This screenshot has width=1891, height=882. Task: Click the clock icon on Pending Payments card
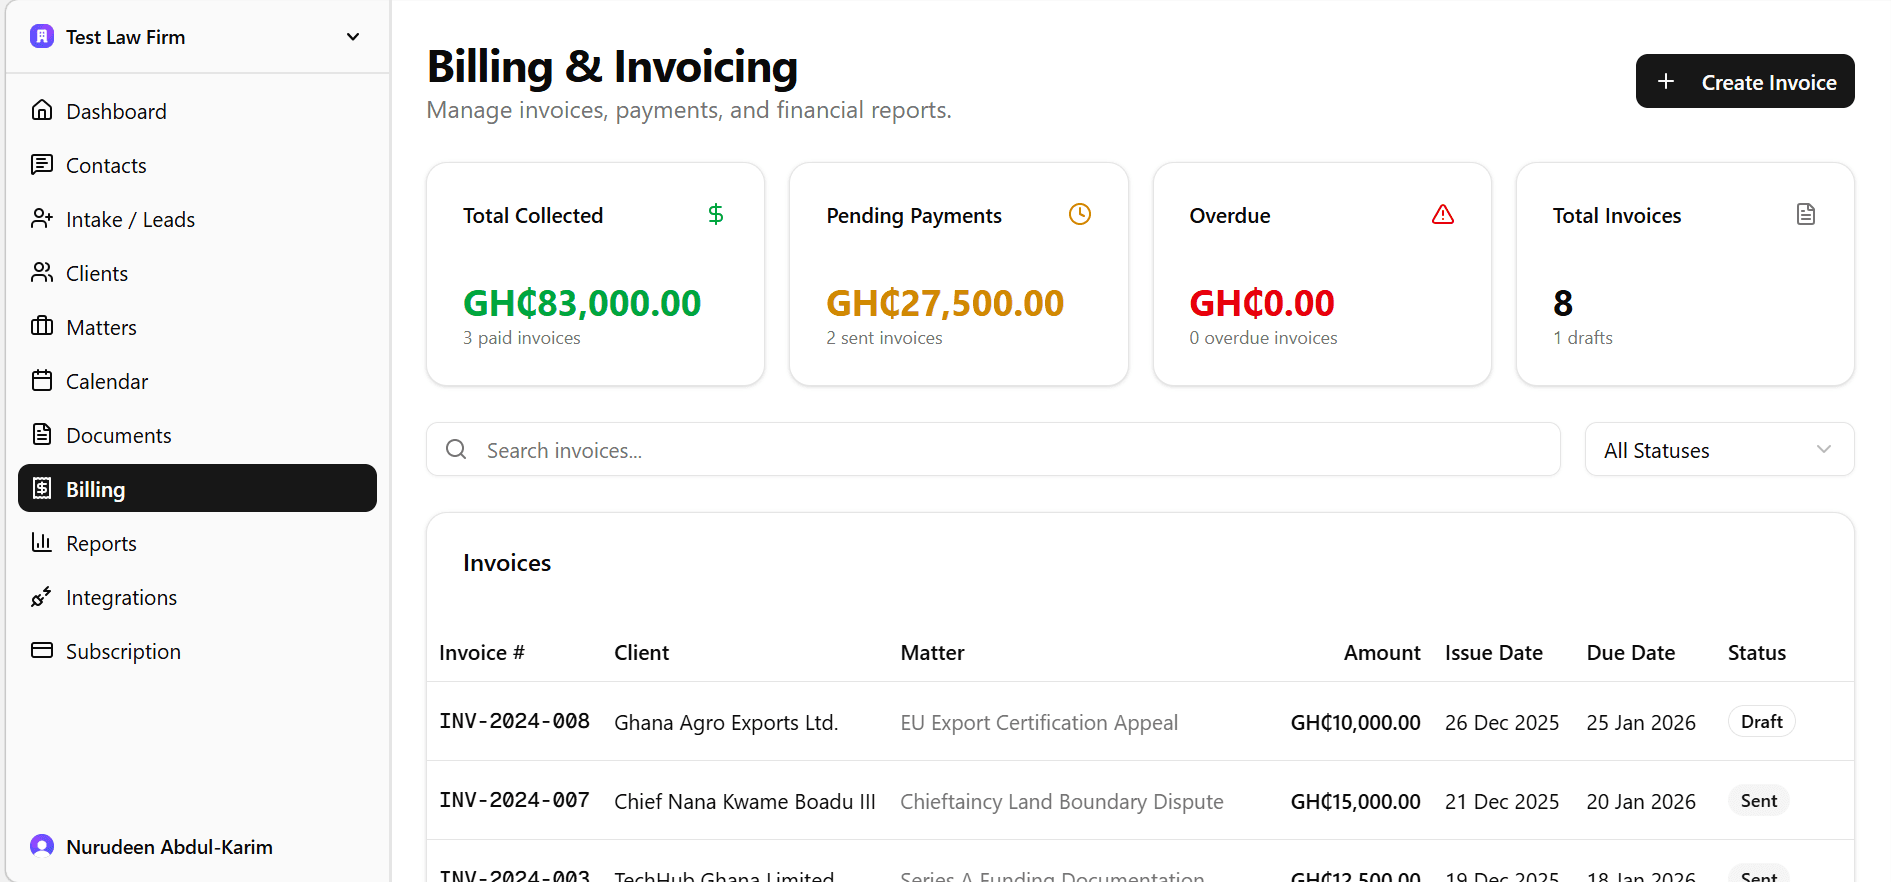pyautogui.click(x=1080, y=213)
